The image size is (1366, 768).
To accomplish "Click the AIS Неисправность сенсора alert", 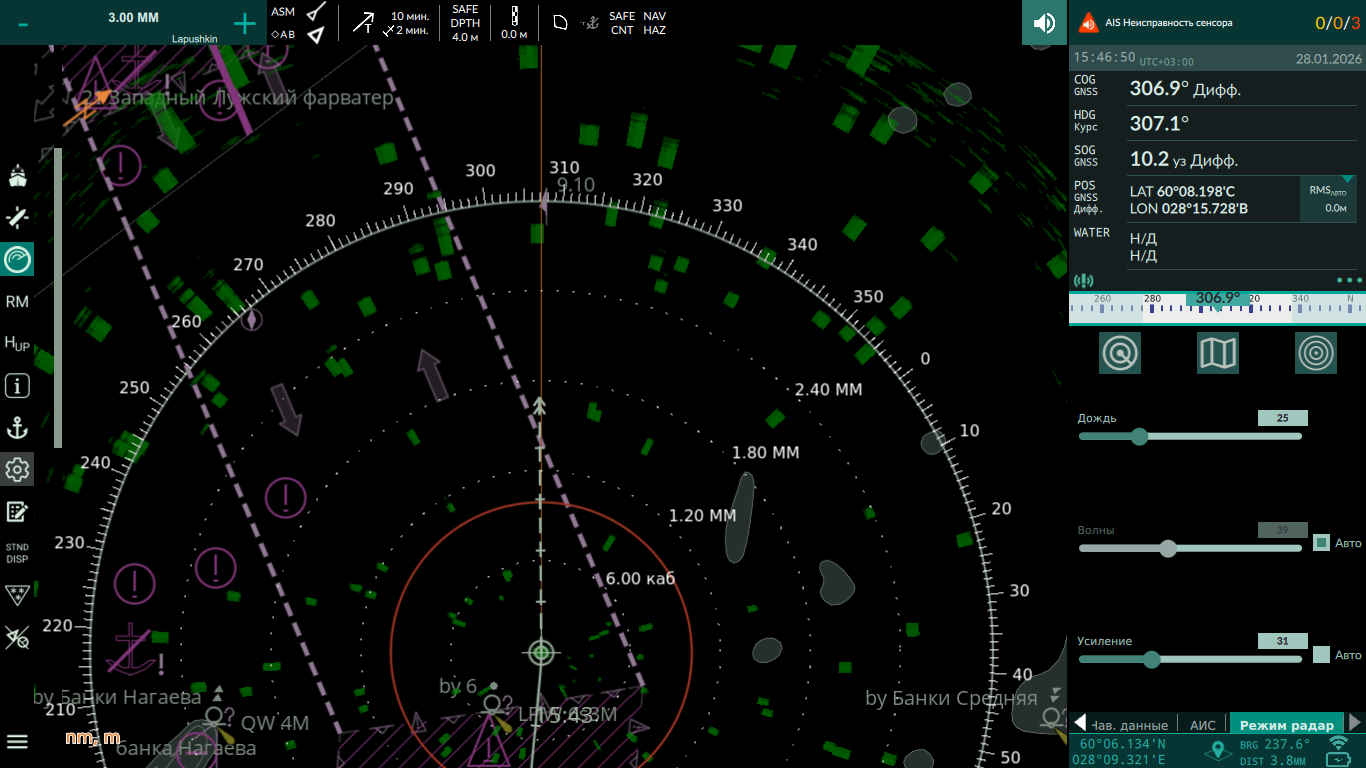I will (1168, 23).
